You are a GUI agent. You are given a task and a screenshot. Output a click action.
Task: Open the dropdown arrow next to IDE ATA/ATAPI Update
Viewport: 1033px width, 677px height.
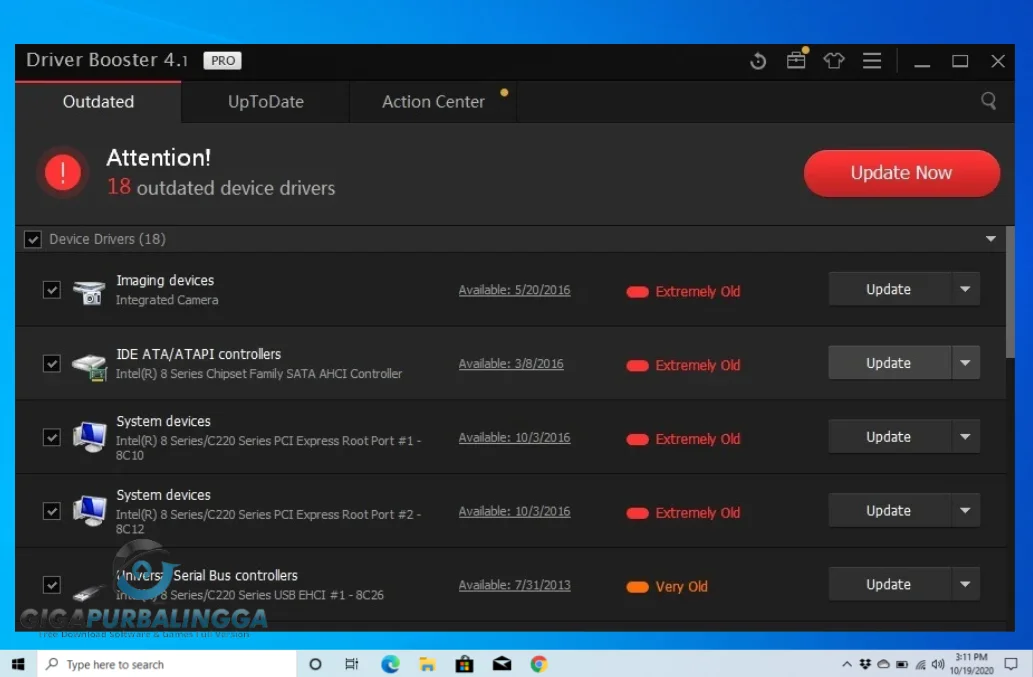965,363
